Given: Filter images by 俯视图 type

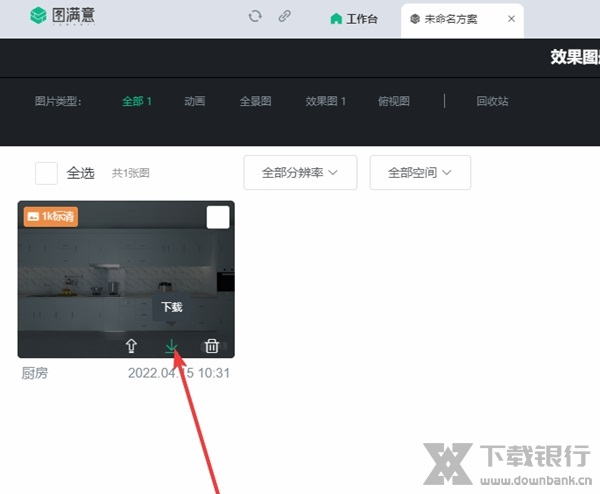Looking at the screenshot, I should 394,101.
